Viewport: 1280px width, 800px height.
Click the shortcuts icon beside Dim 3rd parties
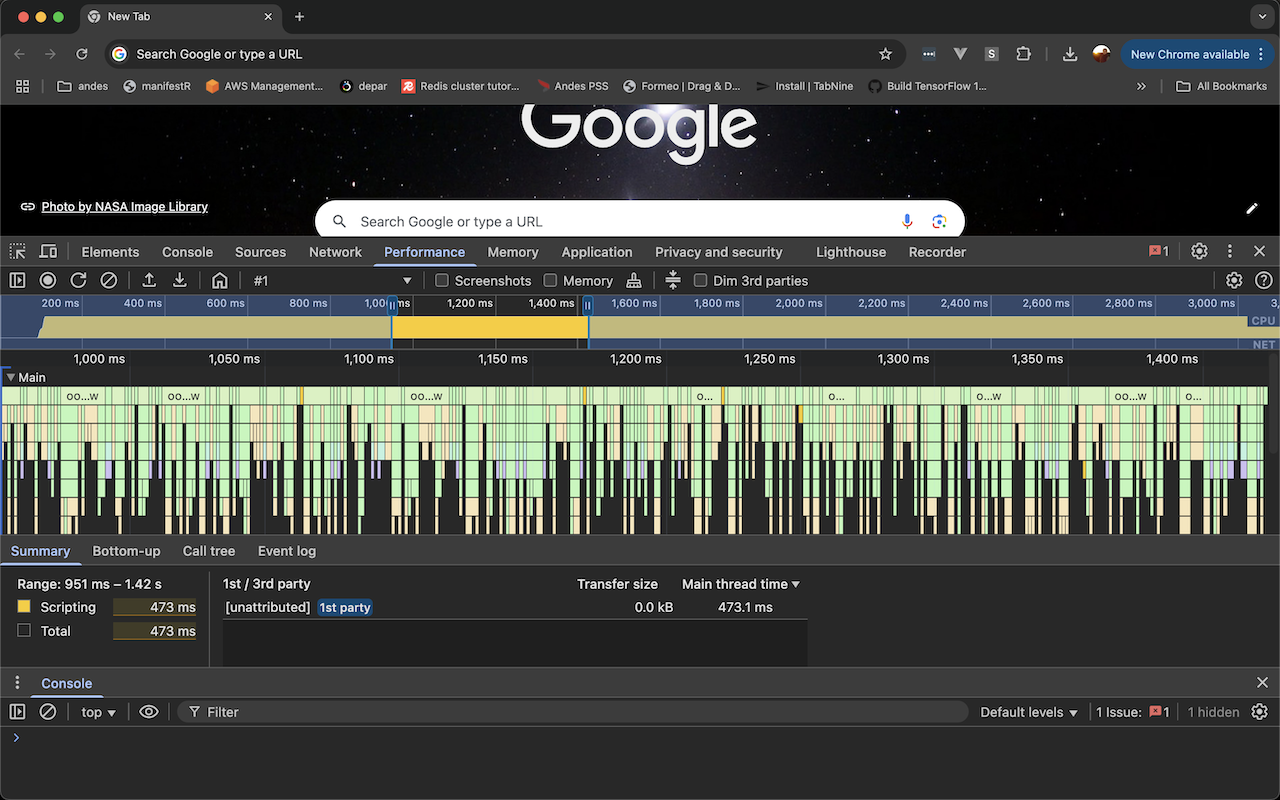click(673, 281)
